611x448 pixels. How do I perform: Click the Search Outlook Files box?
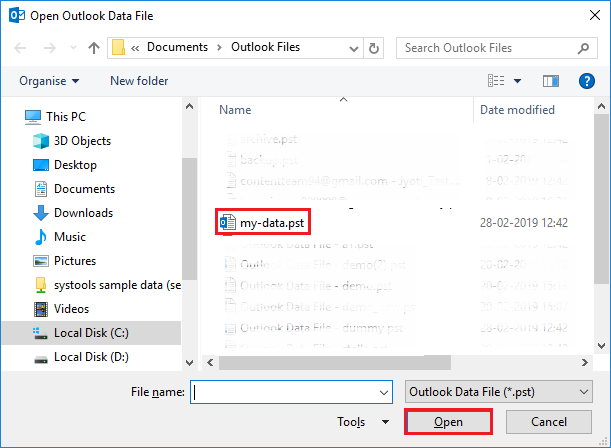496,48
